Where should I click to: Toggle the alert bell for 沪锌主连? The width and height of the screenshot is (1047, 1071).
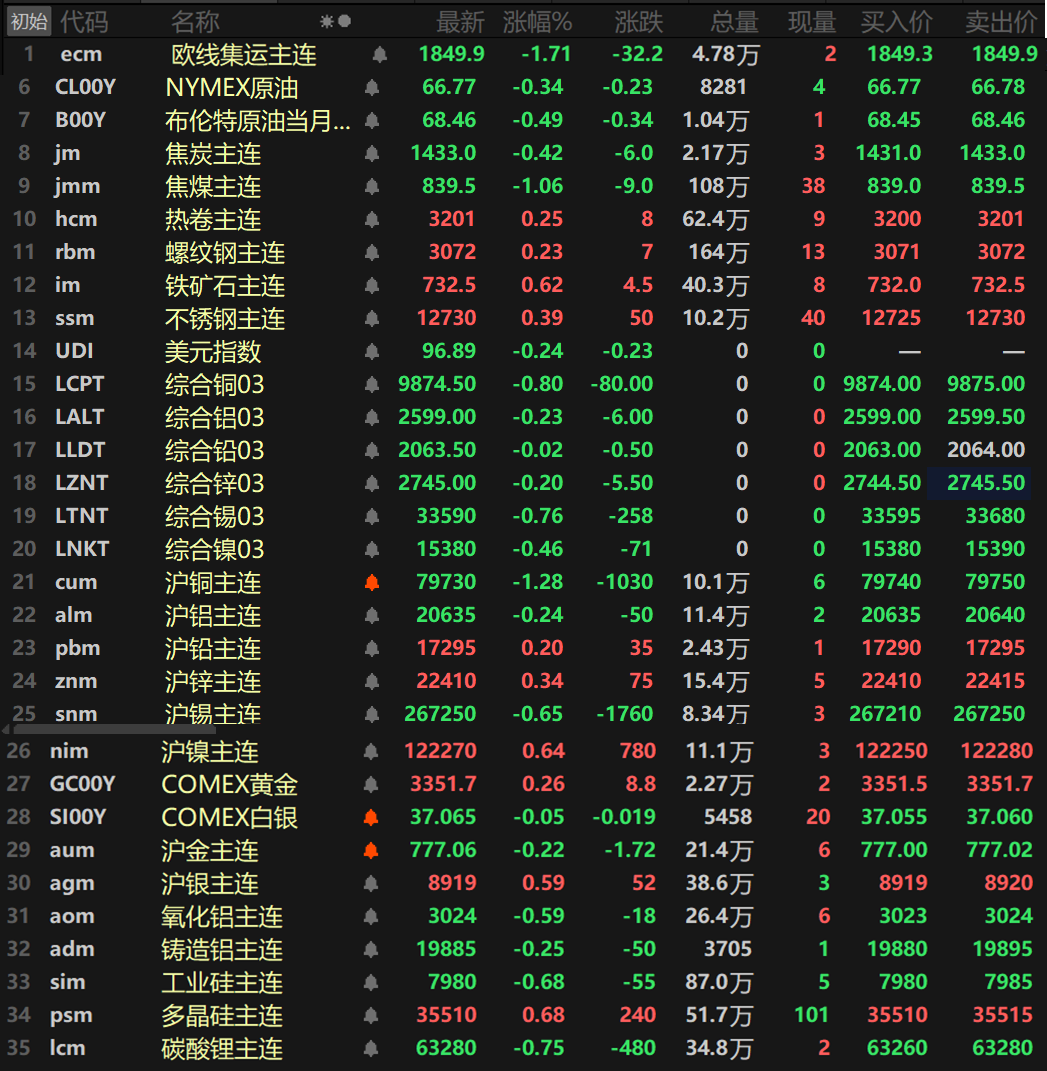[372, 682]
